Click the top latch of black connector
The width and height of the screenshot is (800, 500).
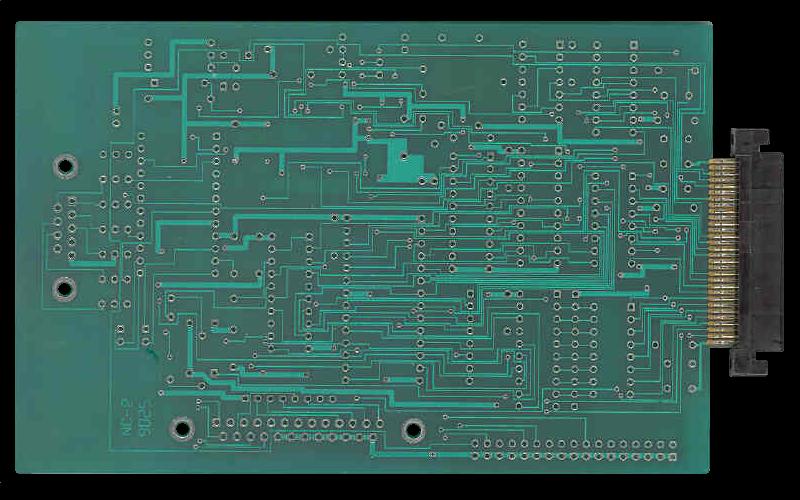(x=748, y=141)
